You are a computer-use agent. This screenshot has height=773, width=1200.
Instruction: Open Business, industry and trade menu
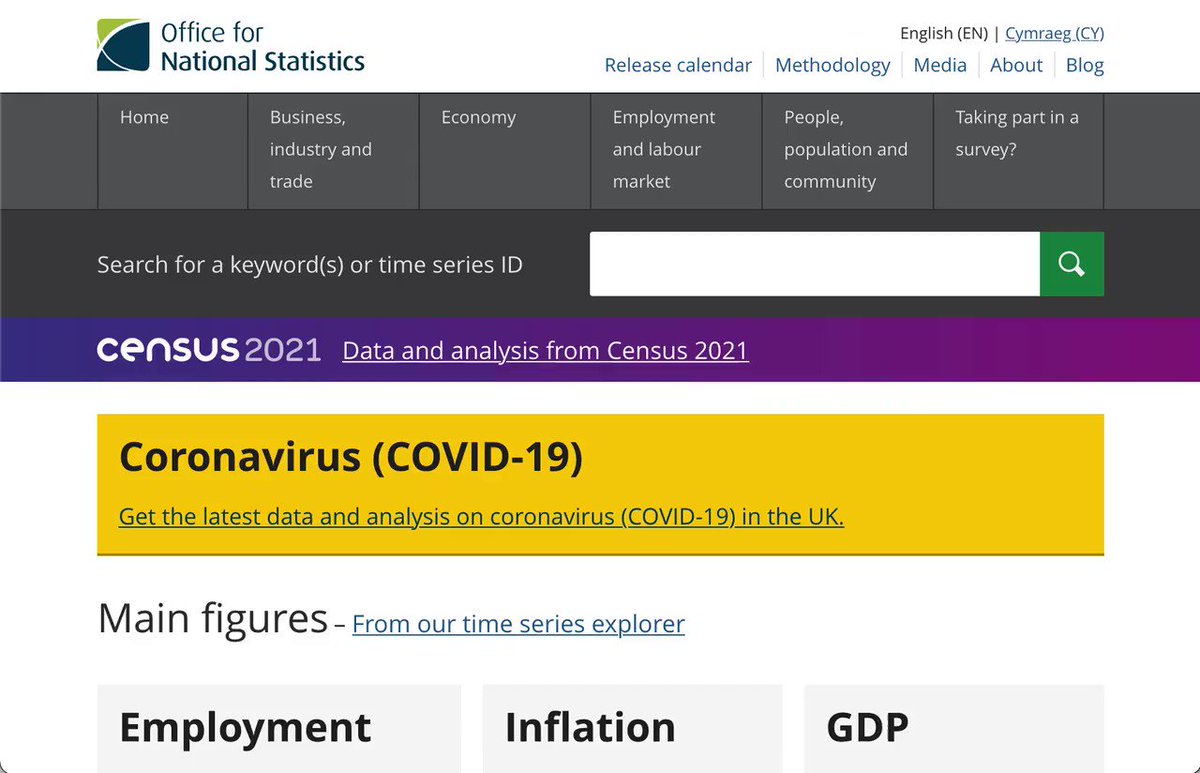click(333, 151)
